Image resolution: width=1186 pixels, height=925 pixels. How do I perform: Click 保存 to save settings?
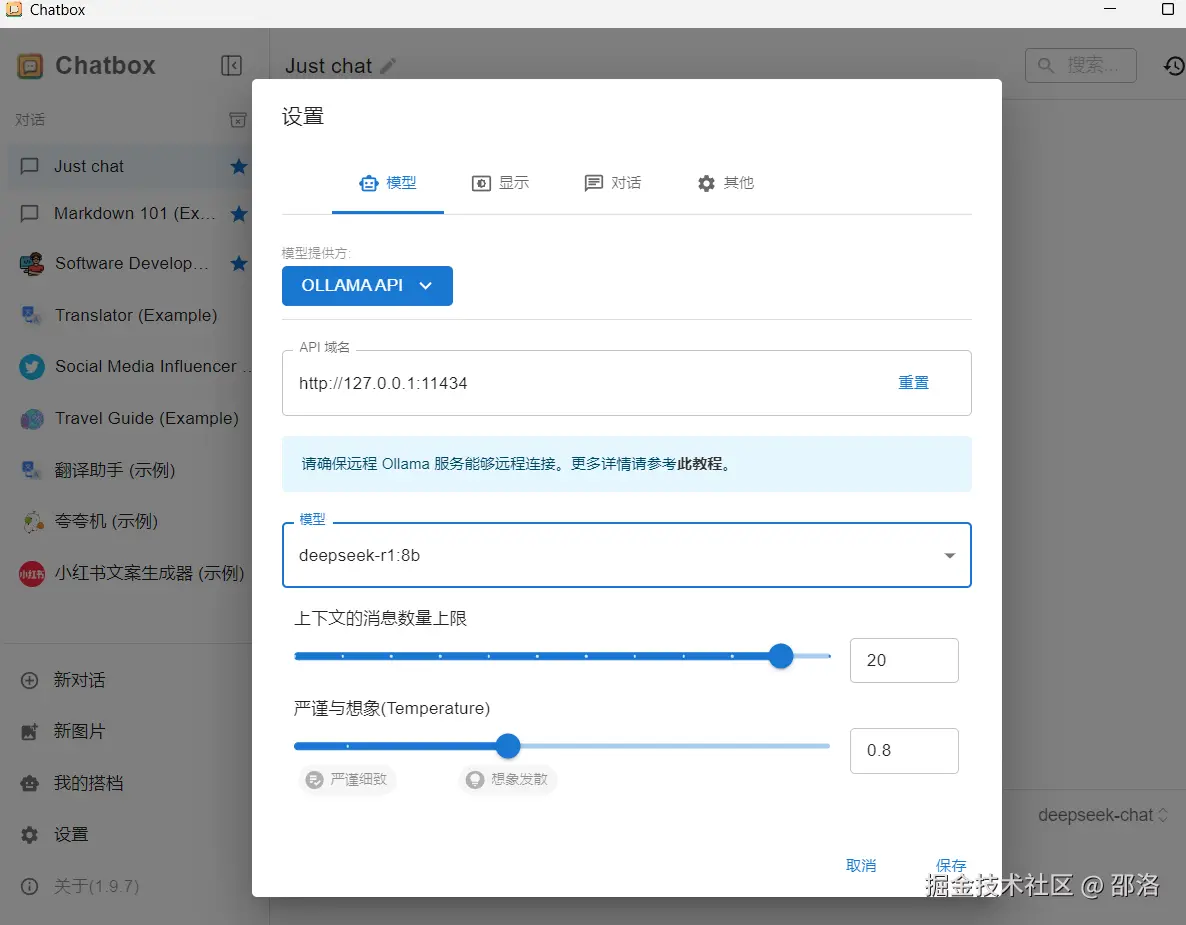(951, 865)
